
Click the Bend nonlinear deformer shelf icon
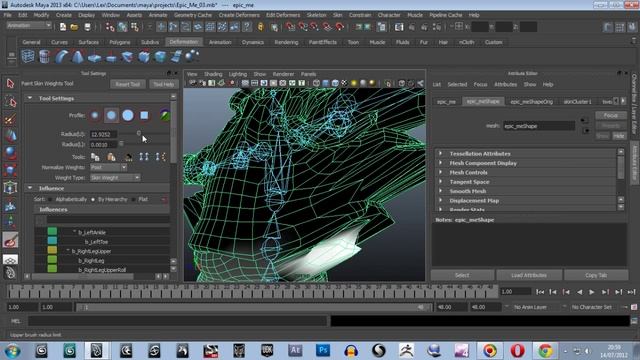click(x=61, y=56)
